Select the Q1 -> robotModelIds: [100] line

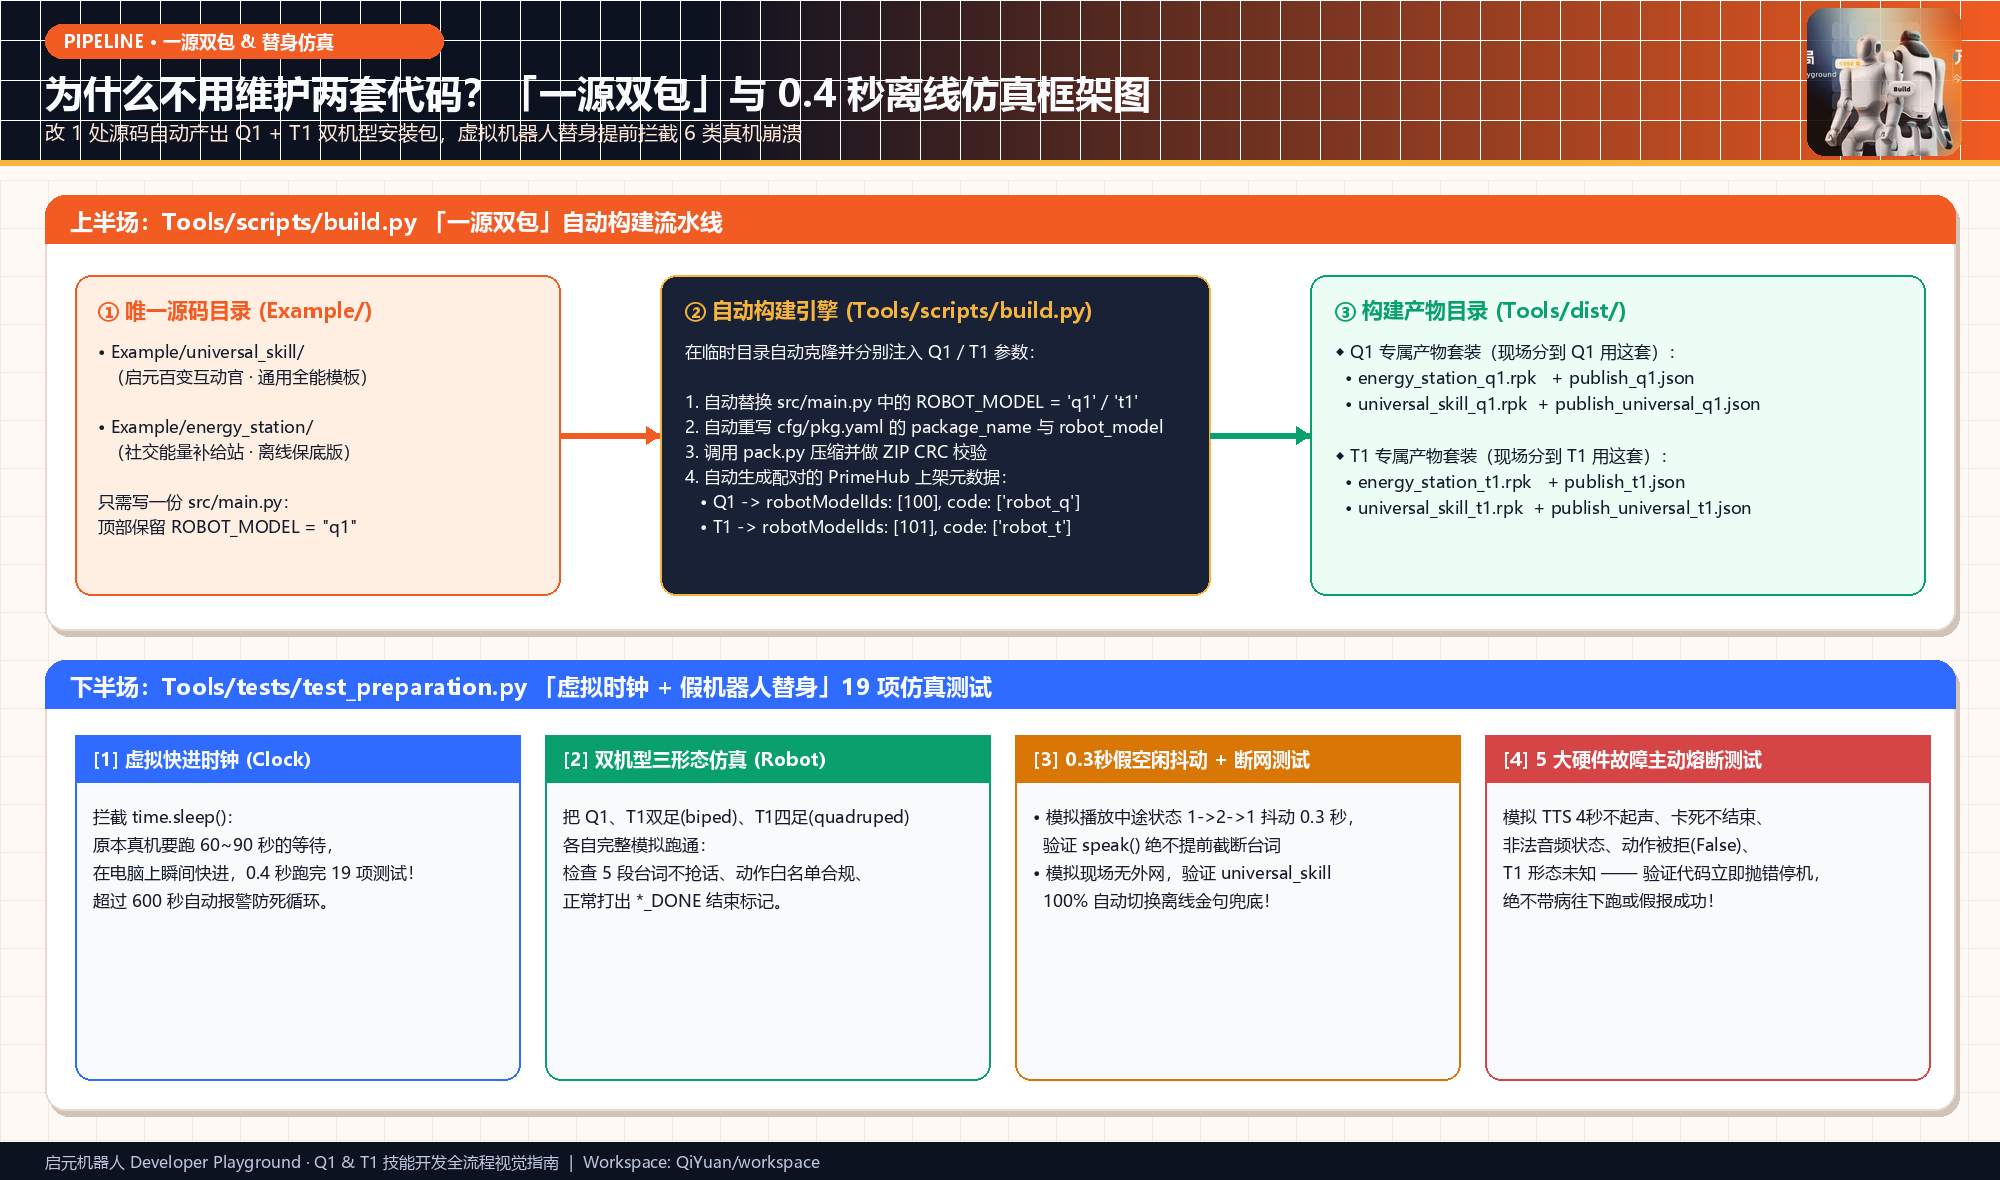pos(890,502)
